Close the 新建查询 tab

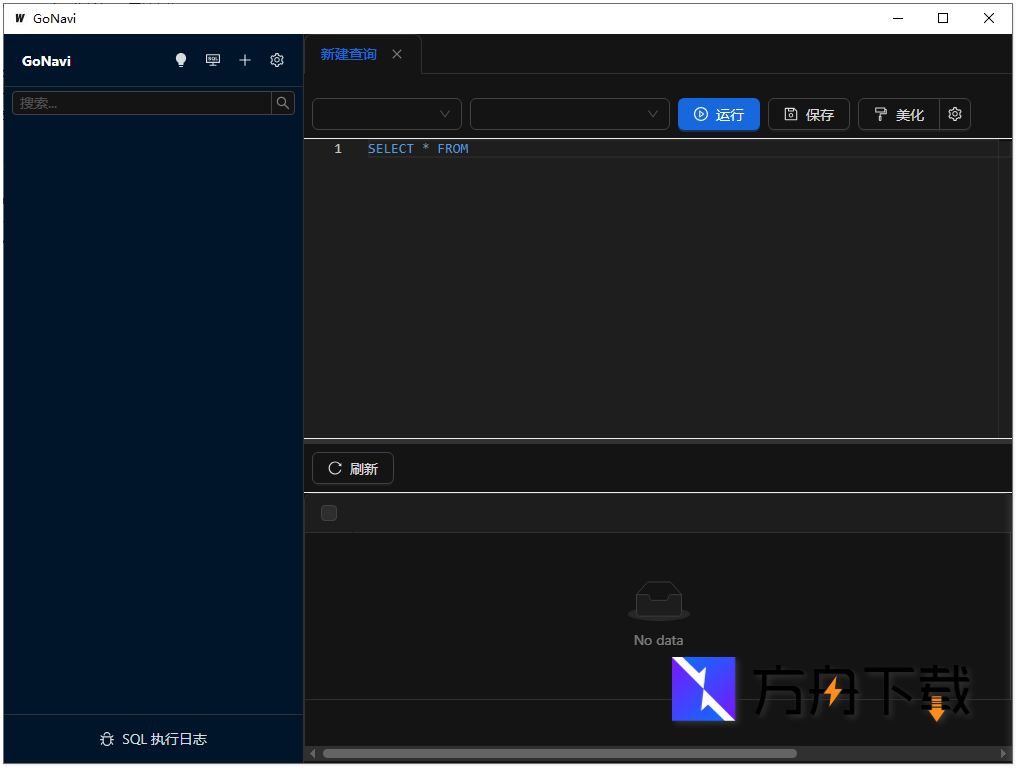pos(397,54)
